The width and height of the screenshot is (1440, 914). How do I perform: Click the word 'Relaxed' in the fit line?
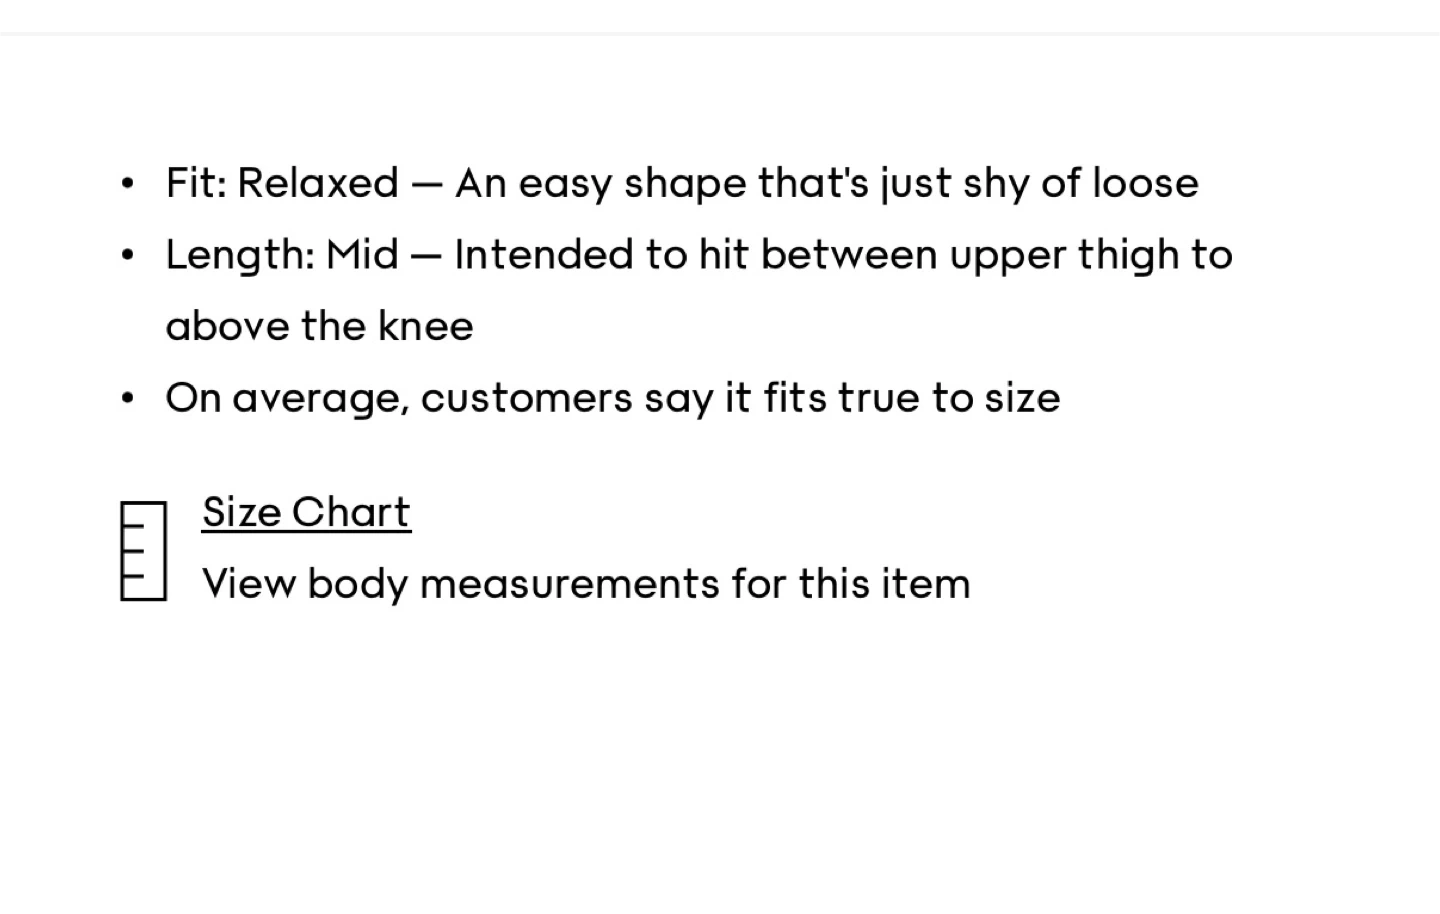pyautogui.click(x=318, y=184)
